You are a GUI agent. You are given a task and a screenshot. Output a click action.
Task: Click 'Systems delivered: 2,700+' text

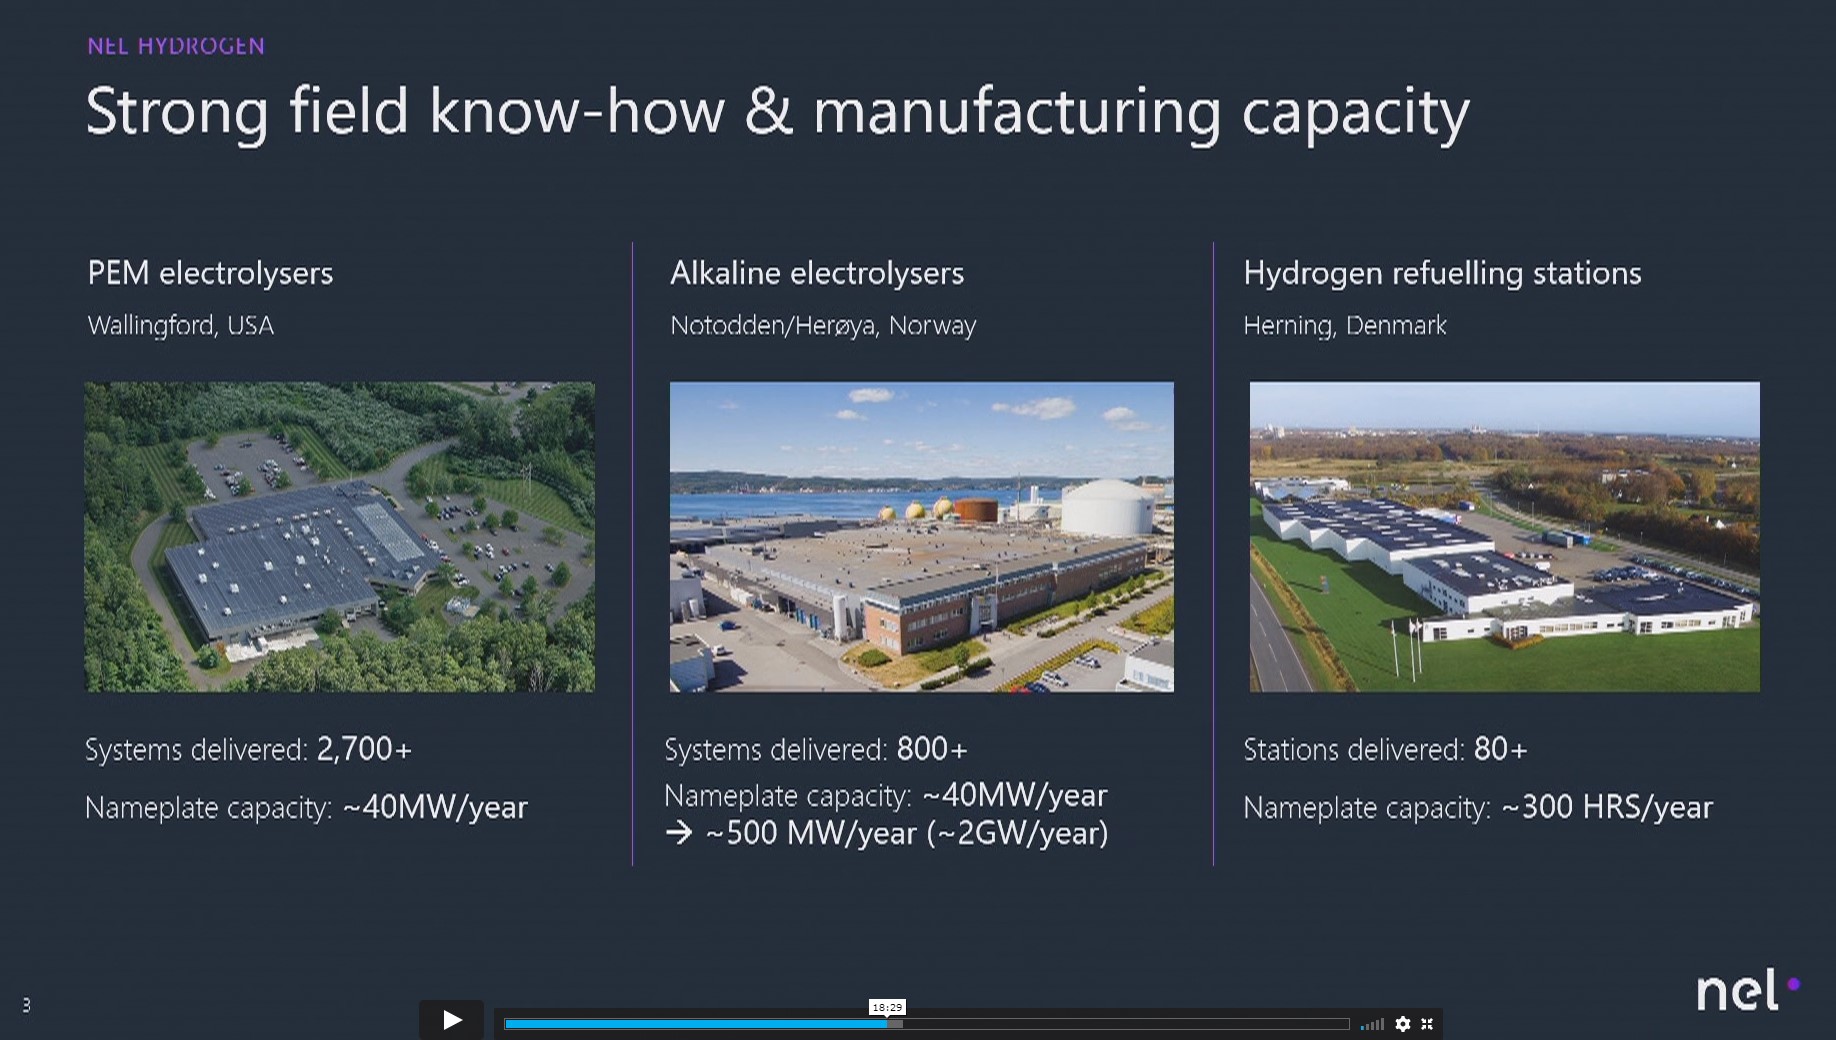tap(249, 749)
